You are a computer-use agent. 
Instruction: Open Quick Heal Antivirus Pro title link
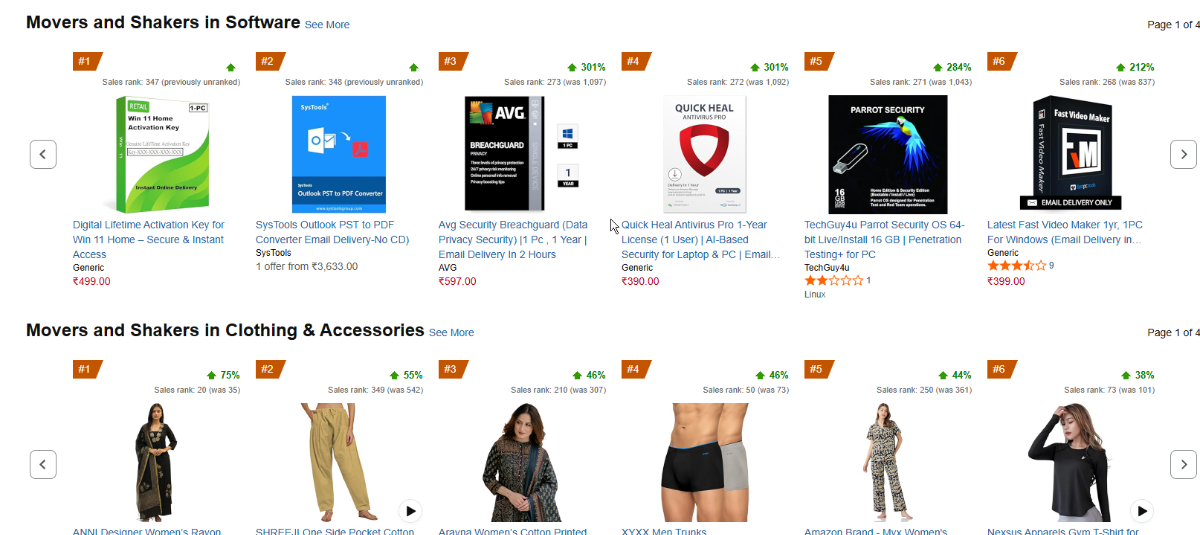click(700, 240)
